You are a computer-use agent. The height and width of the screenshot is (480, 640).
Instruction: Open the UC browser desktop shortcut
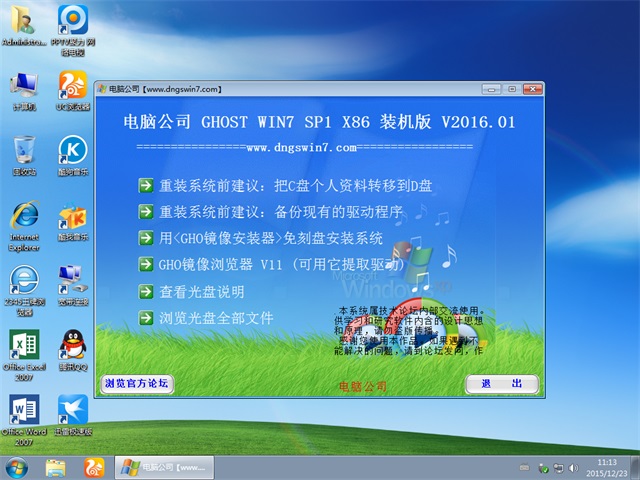coord(72,86)
